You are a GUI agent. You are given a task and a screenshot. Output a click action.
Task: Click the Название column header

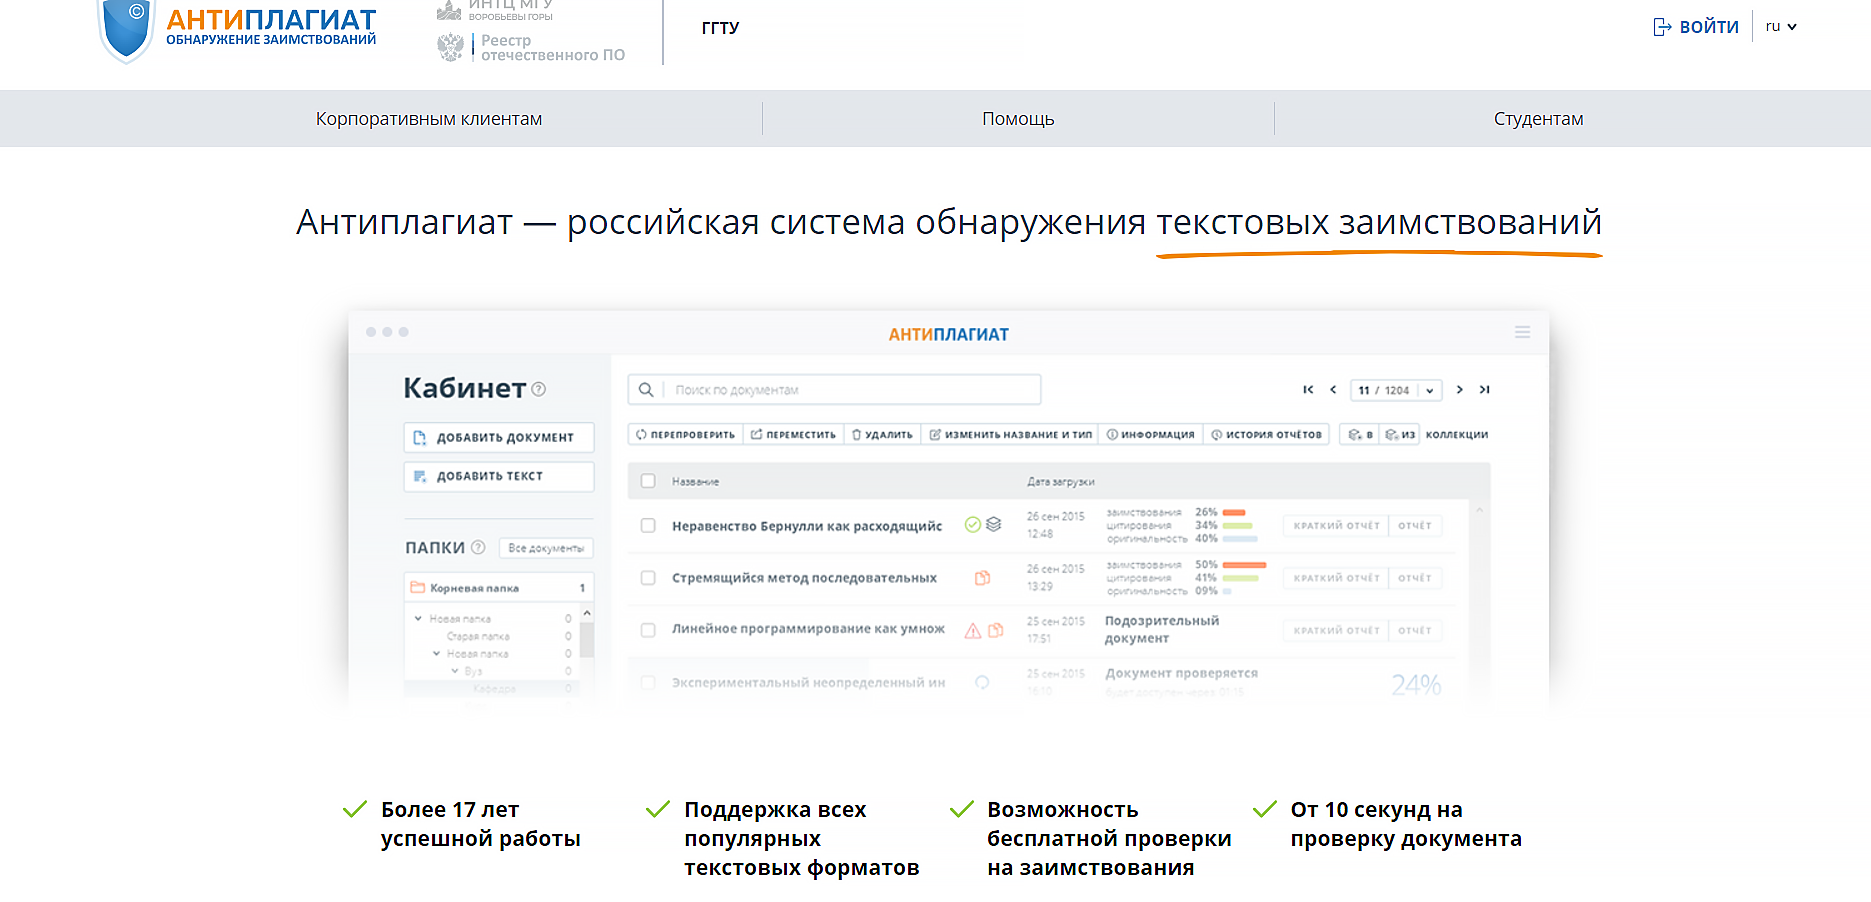pyautogui.click(x=695, y=482)
